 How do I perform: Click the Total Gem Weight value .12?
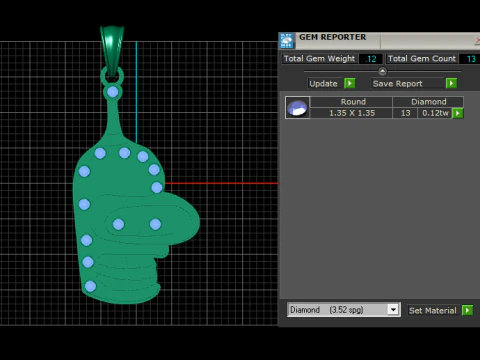tap(371, 59)
